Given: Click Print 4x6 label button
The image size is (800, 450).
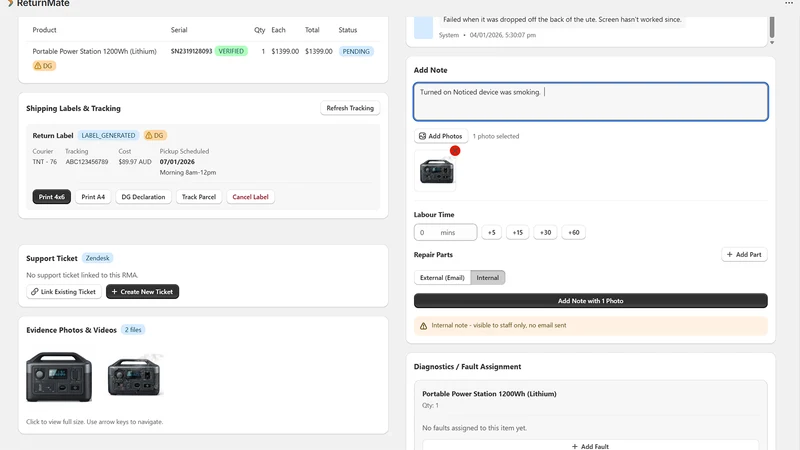Looking at the screenshot, I should pos(52,197).
